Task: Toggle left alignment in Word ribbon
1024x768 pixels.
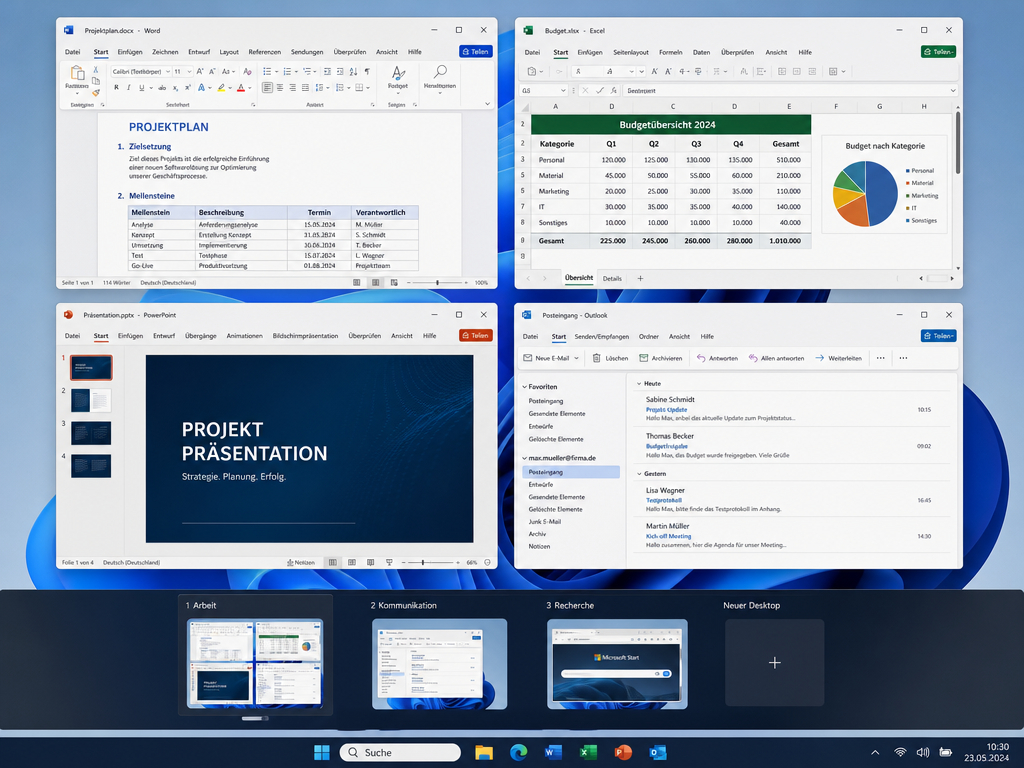Action: 268,88
